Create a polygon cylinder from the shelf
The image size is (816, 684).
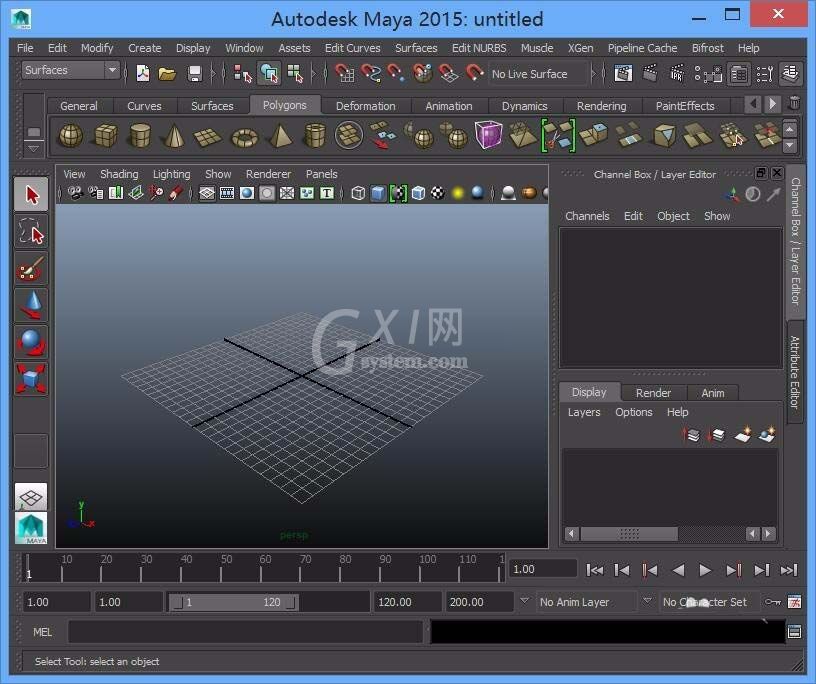pyautogui.click(x=140, y=136)
